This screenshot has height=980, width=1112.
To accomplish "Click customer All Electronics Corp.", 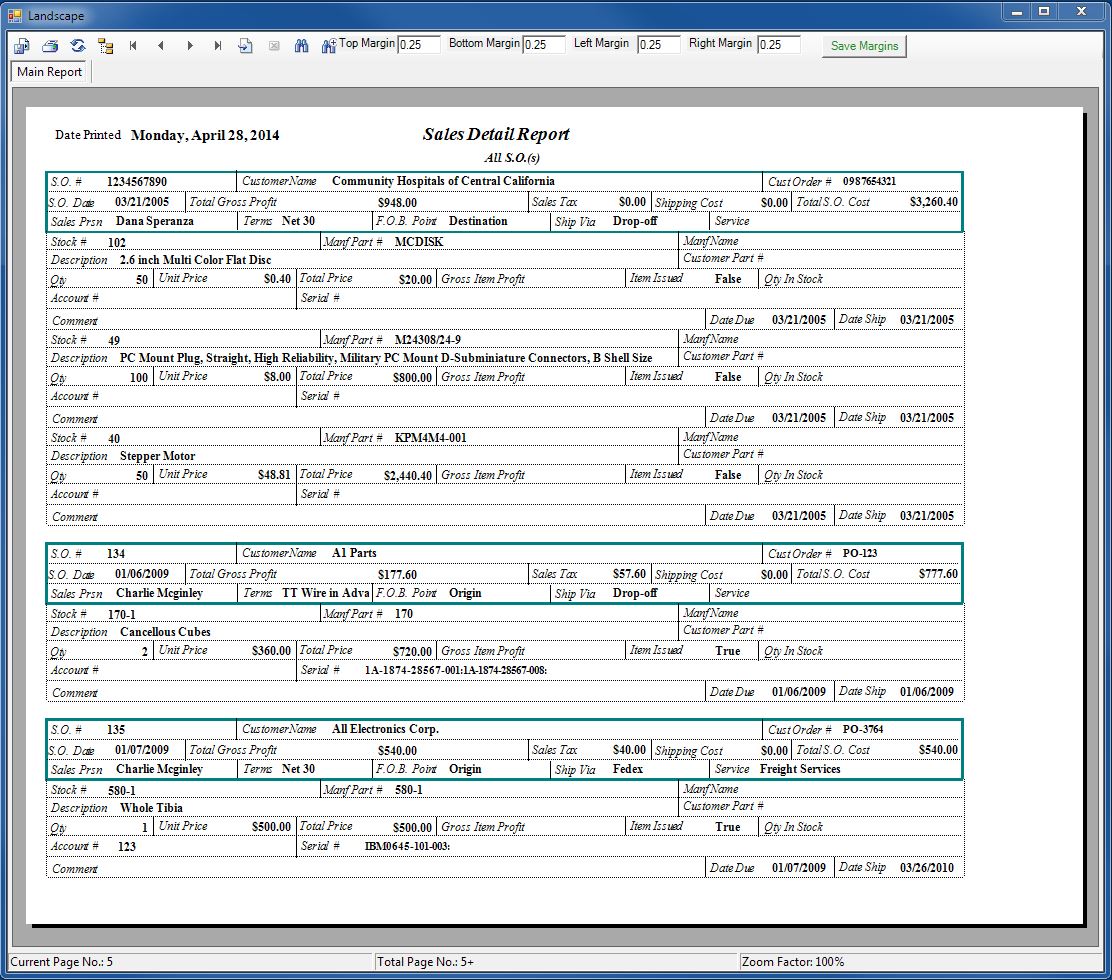I will (386, 729).
